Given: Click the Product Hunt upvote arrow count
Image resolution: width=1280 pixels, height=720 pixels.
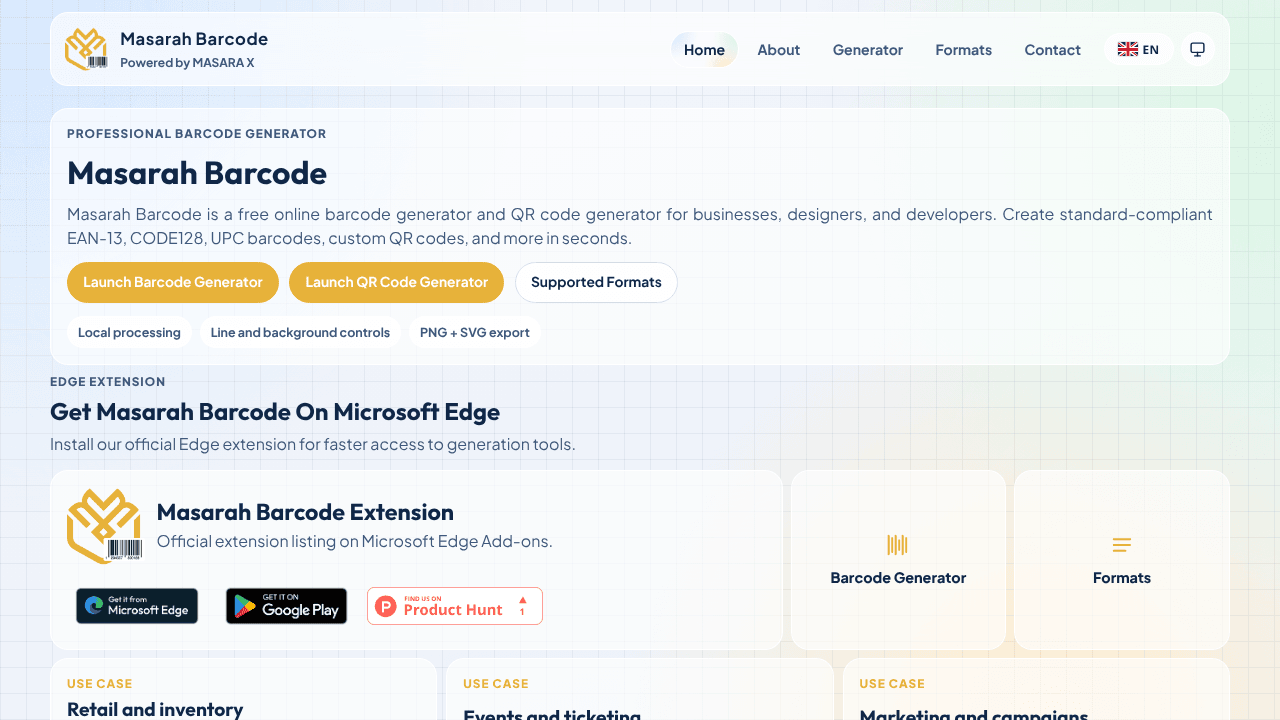Looking at the screenshot, I should pyautogui.click(x=522, y=606).
